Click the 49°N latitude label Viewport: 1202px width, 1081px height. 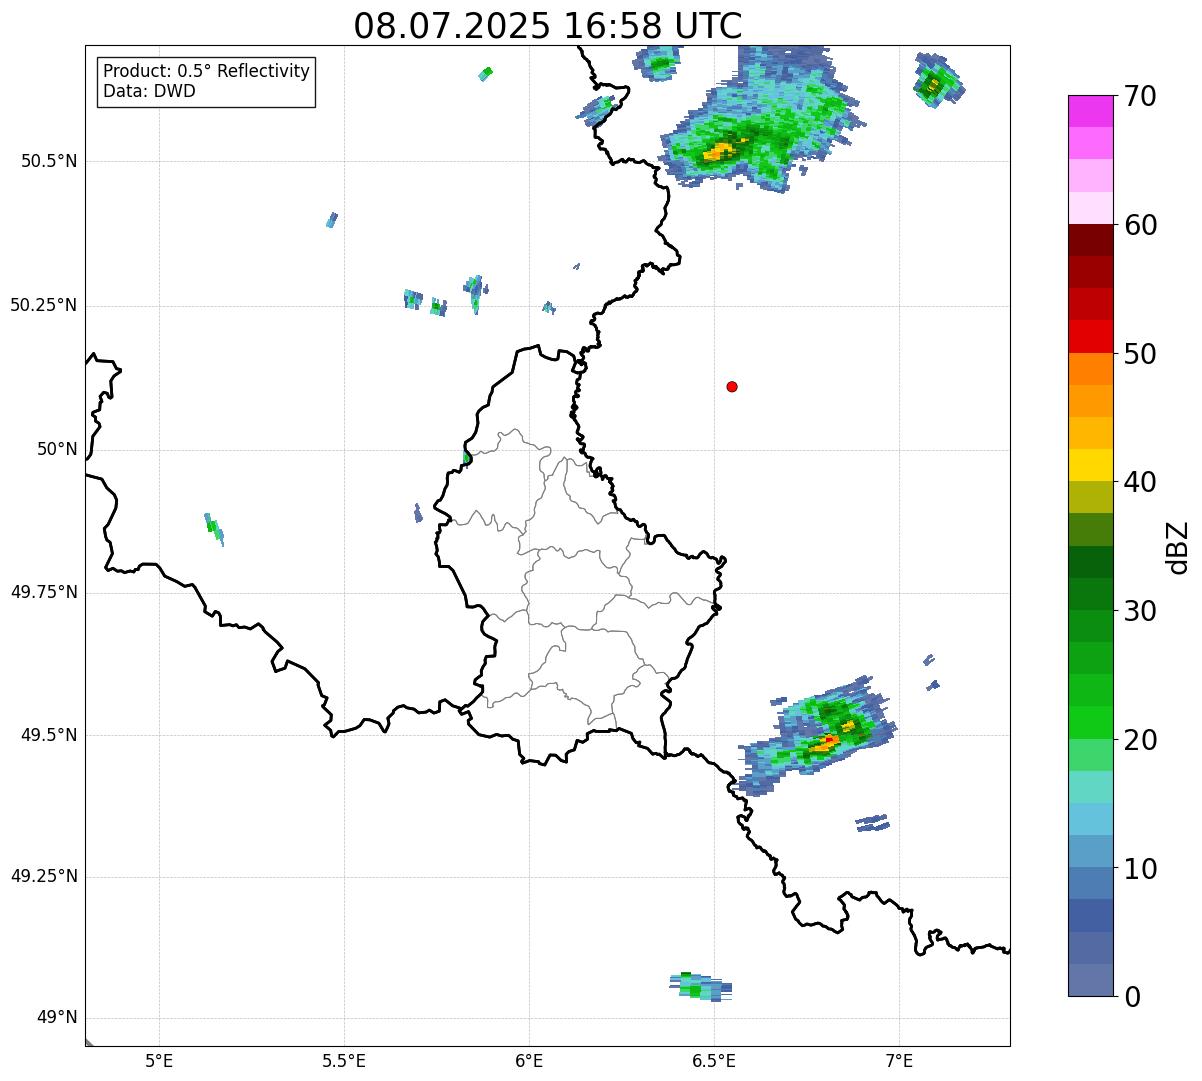coord(57,1018)
